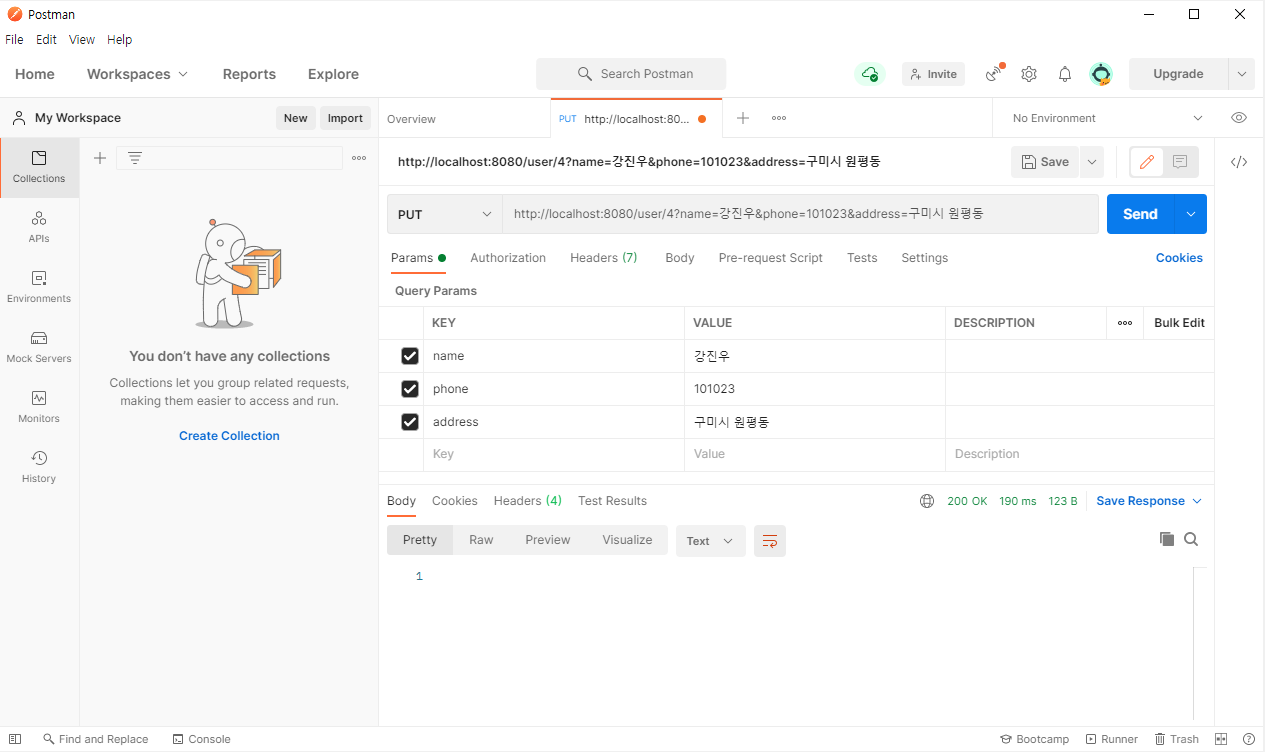Switch to the Pre-request Script tab
The width and height of the screenshot is (1265, 752).
pos(771,258)
